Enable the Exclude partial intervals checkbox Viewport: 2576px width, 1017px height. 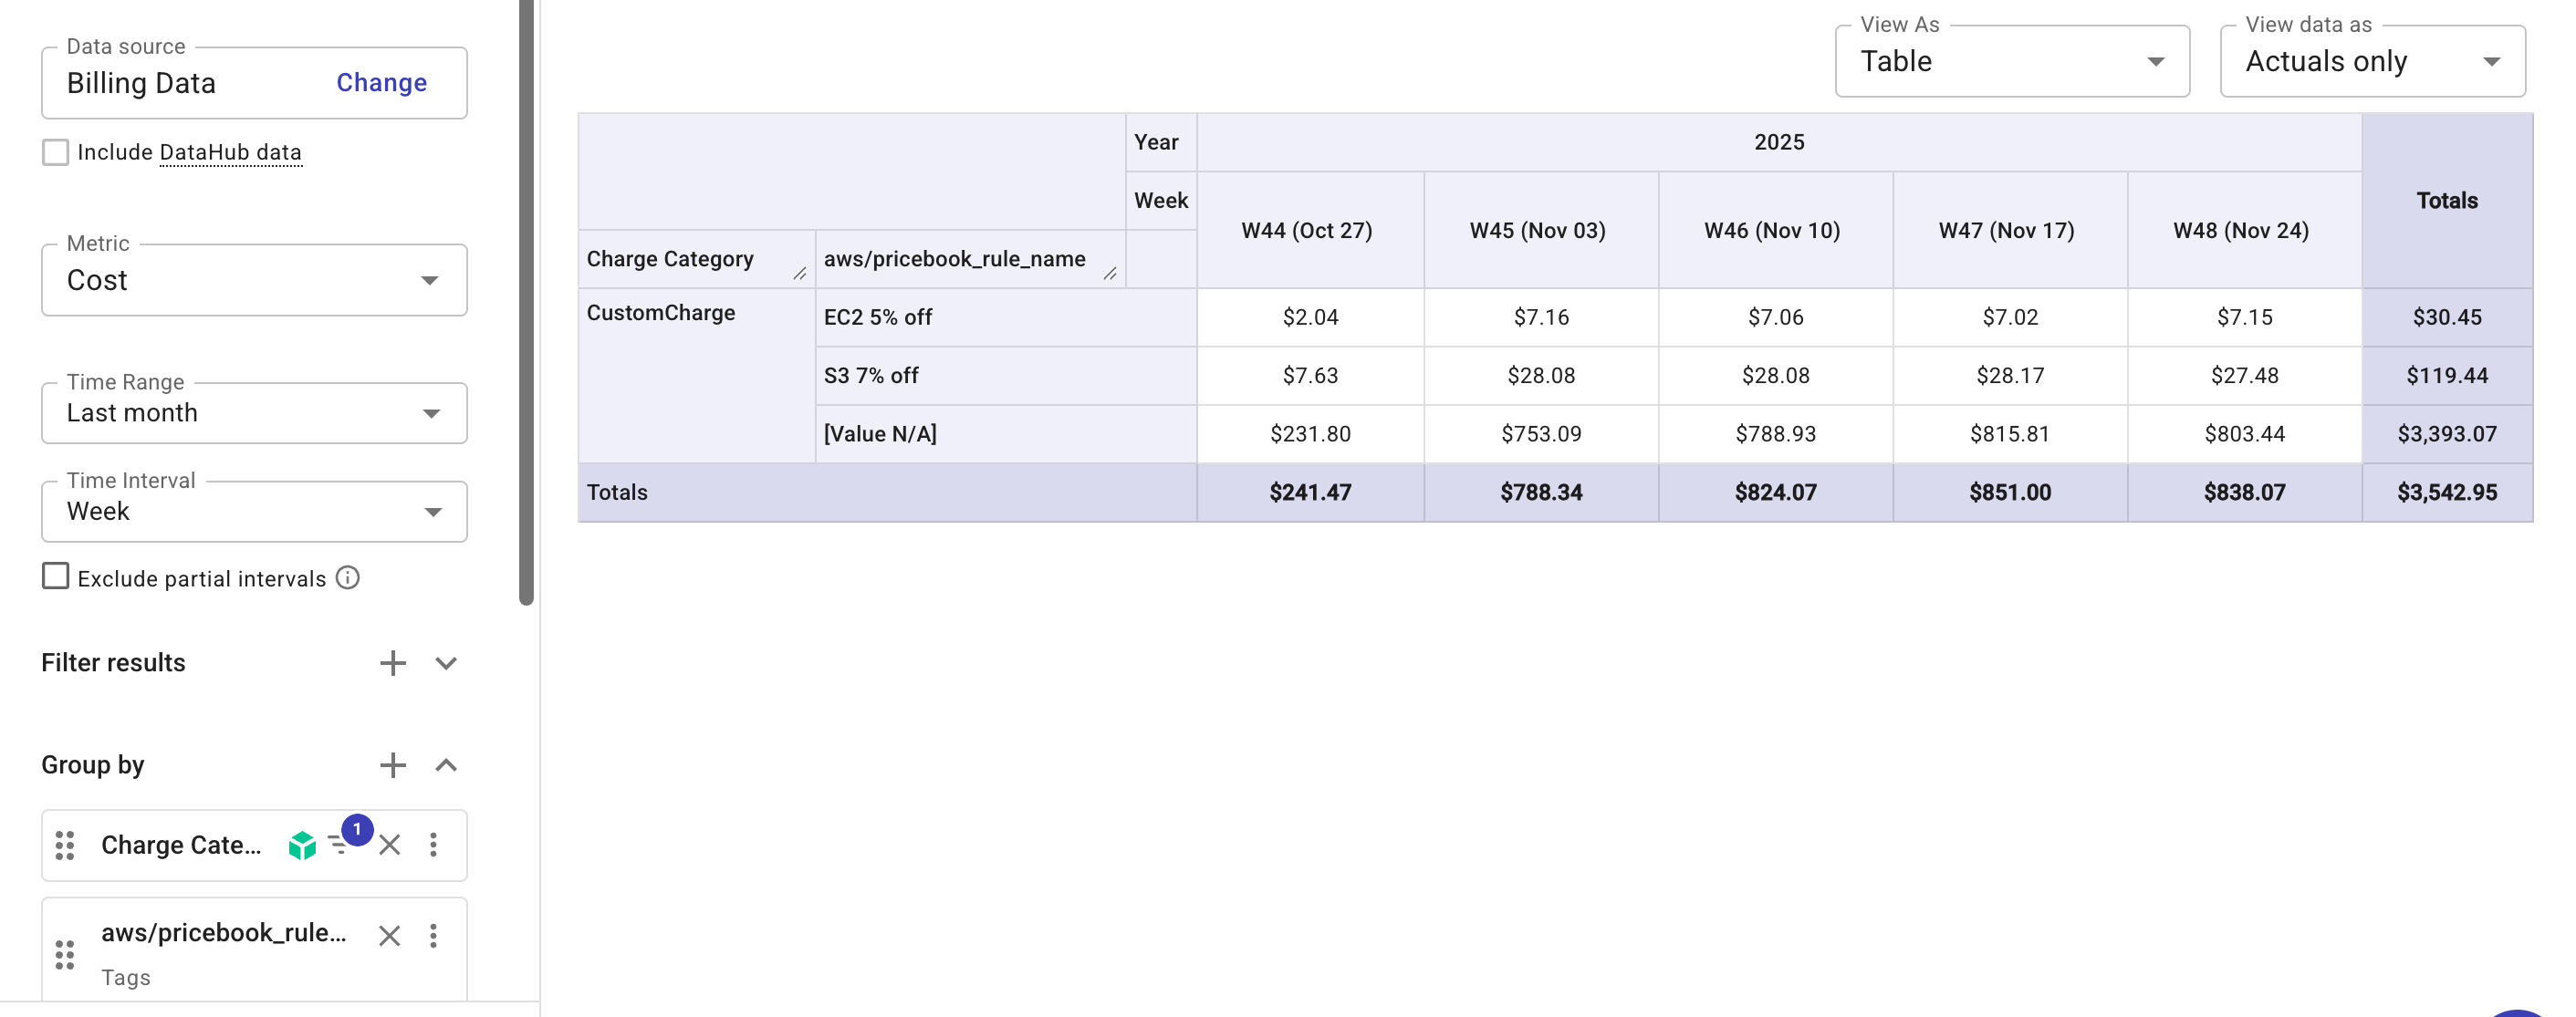tap(55, 577)
